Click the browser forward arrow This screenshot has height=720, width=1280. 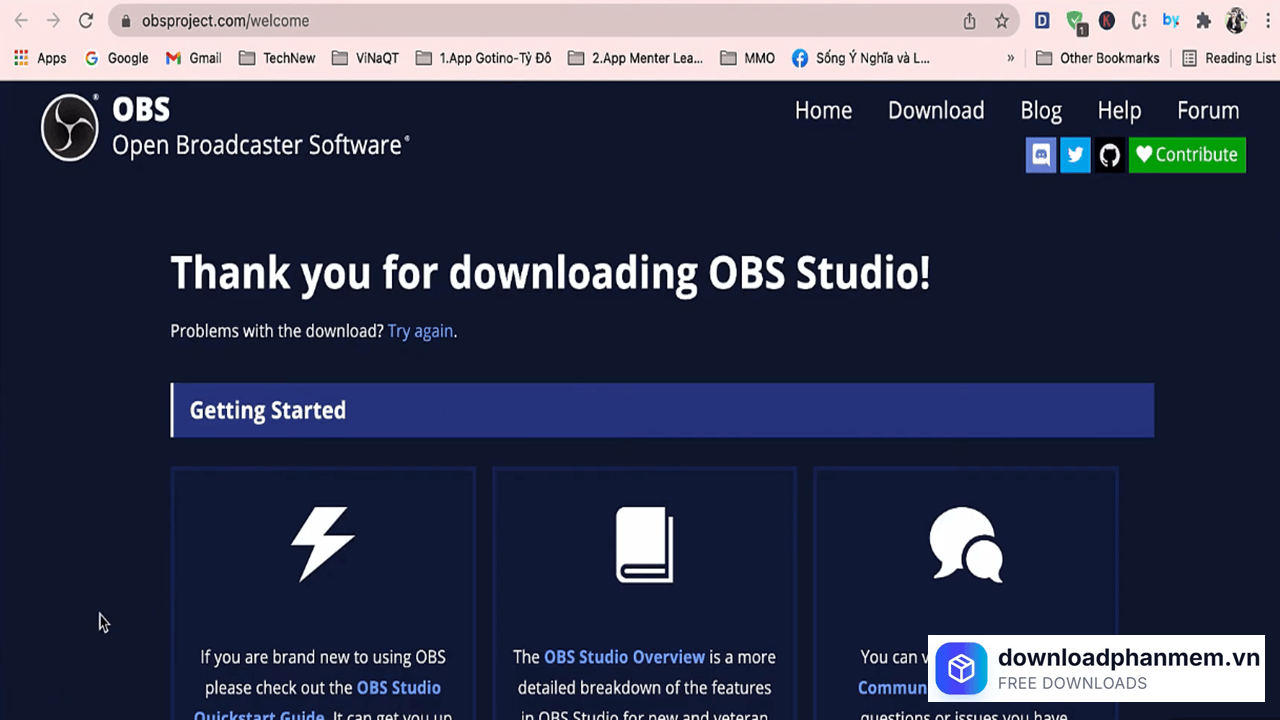[53, 20]
